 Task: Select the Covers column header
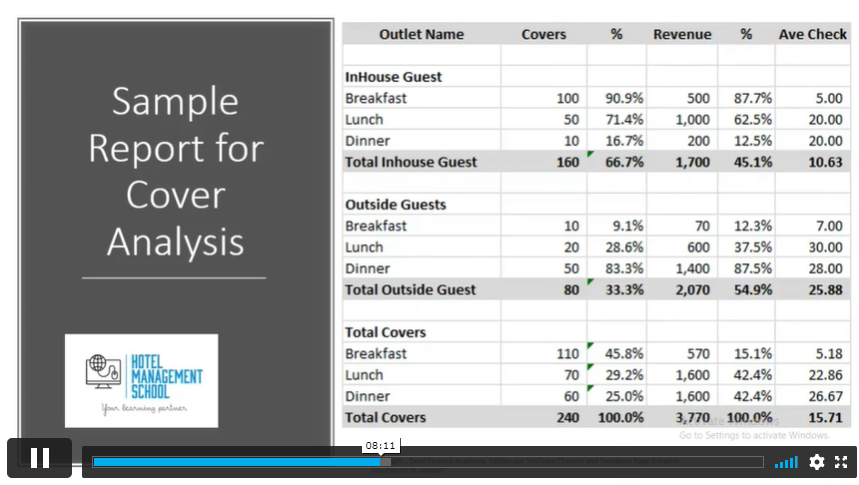coord(543,34)
